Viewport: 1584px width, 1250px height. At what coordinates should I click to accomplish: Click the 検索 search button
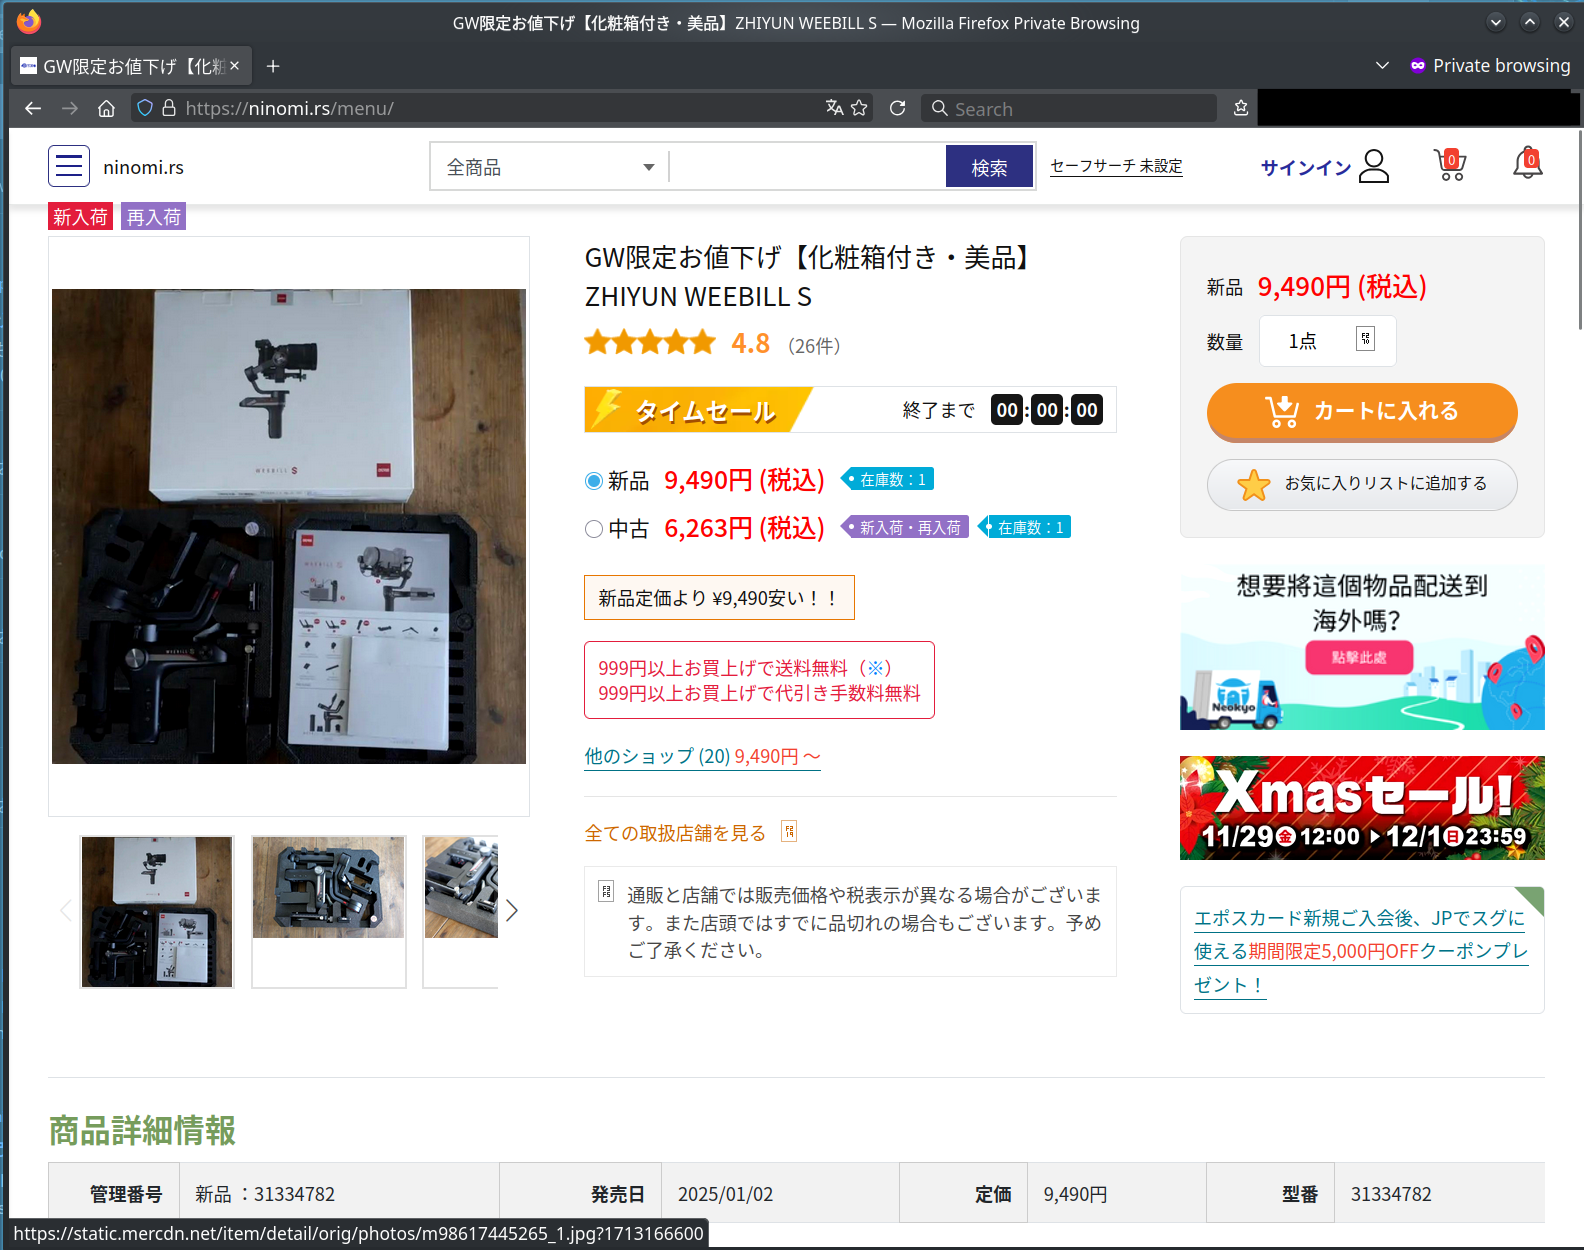point(989,167)
